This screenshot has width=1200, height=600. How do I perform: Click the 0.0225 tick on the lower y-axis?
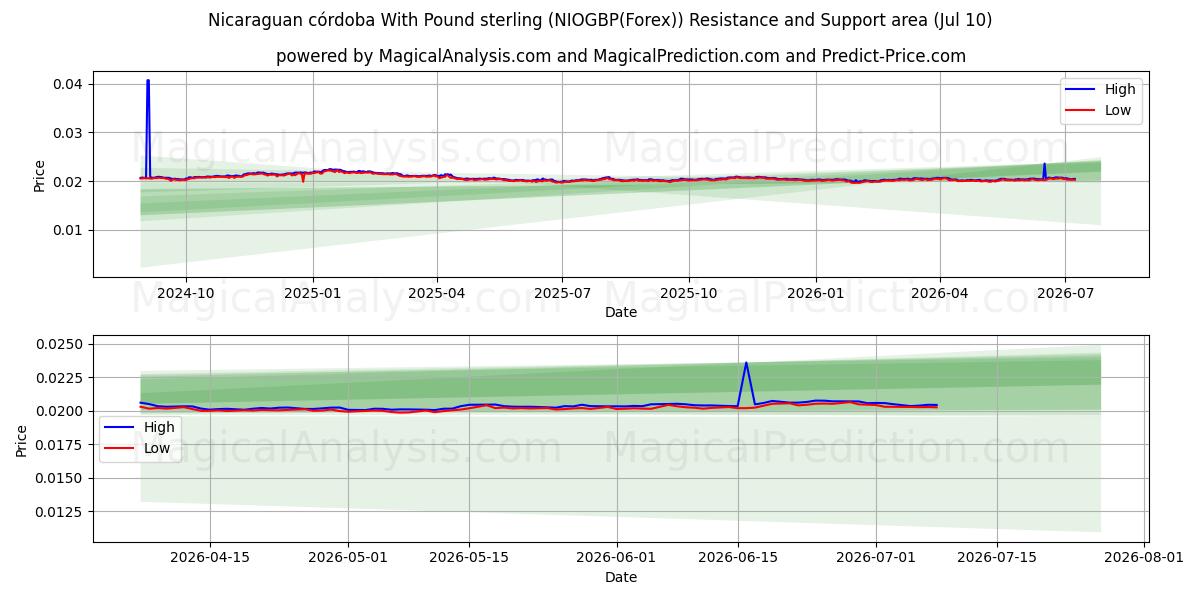tap(59, 378)
